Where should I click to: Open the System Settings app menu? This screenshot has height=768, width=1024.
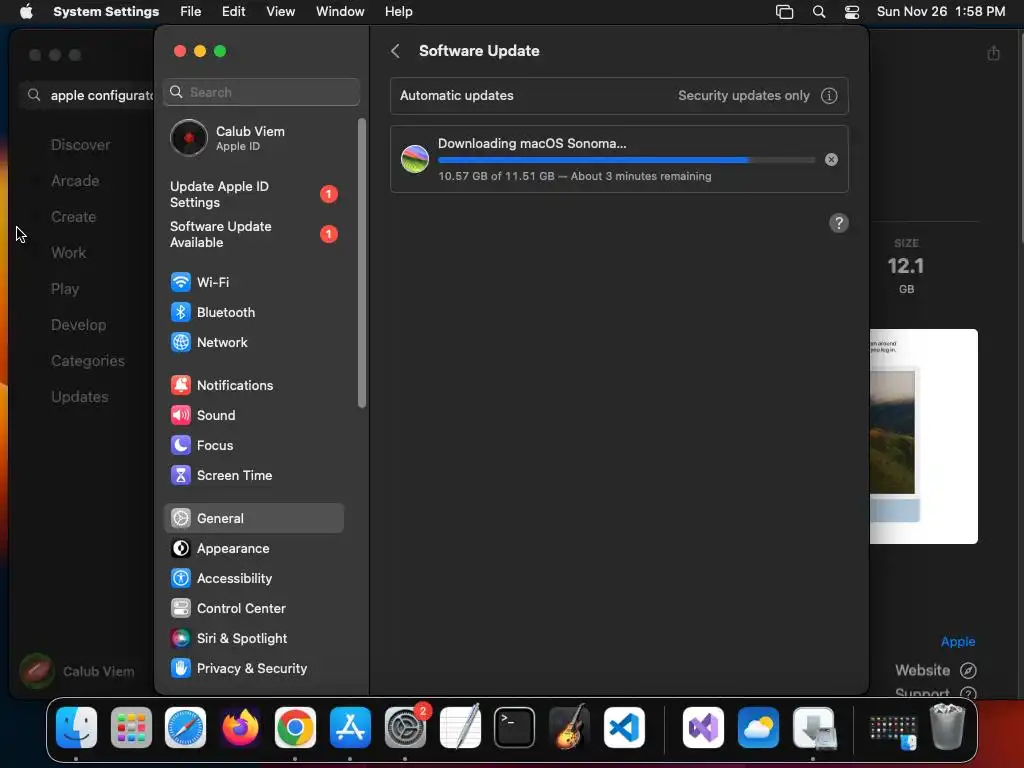[106, 12]
